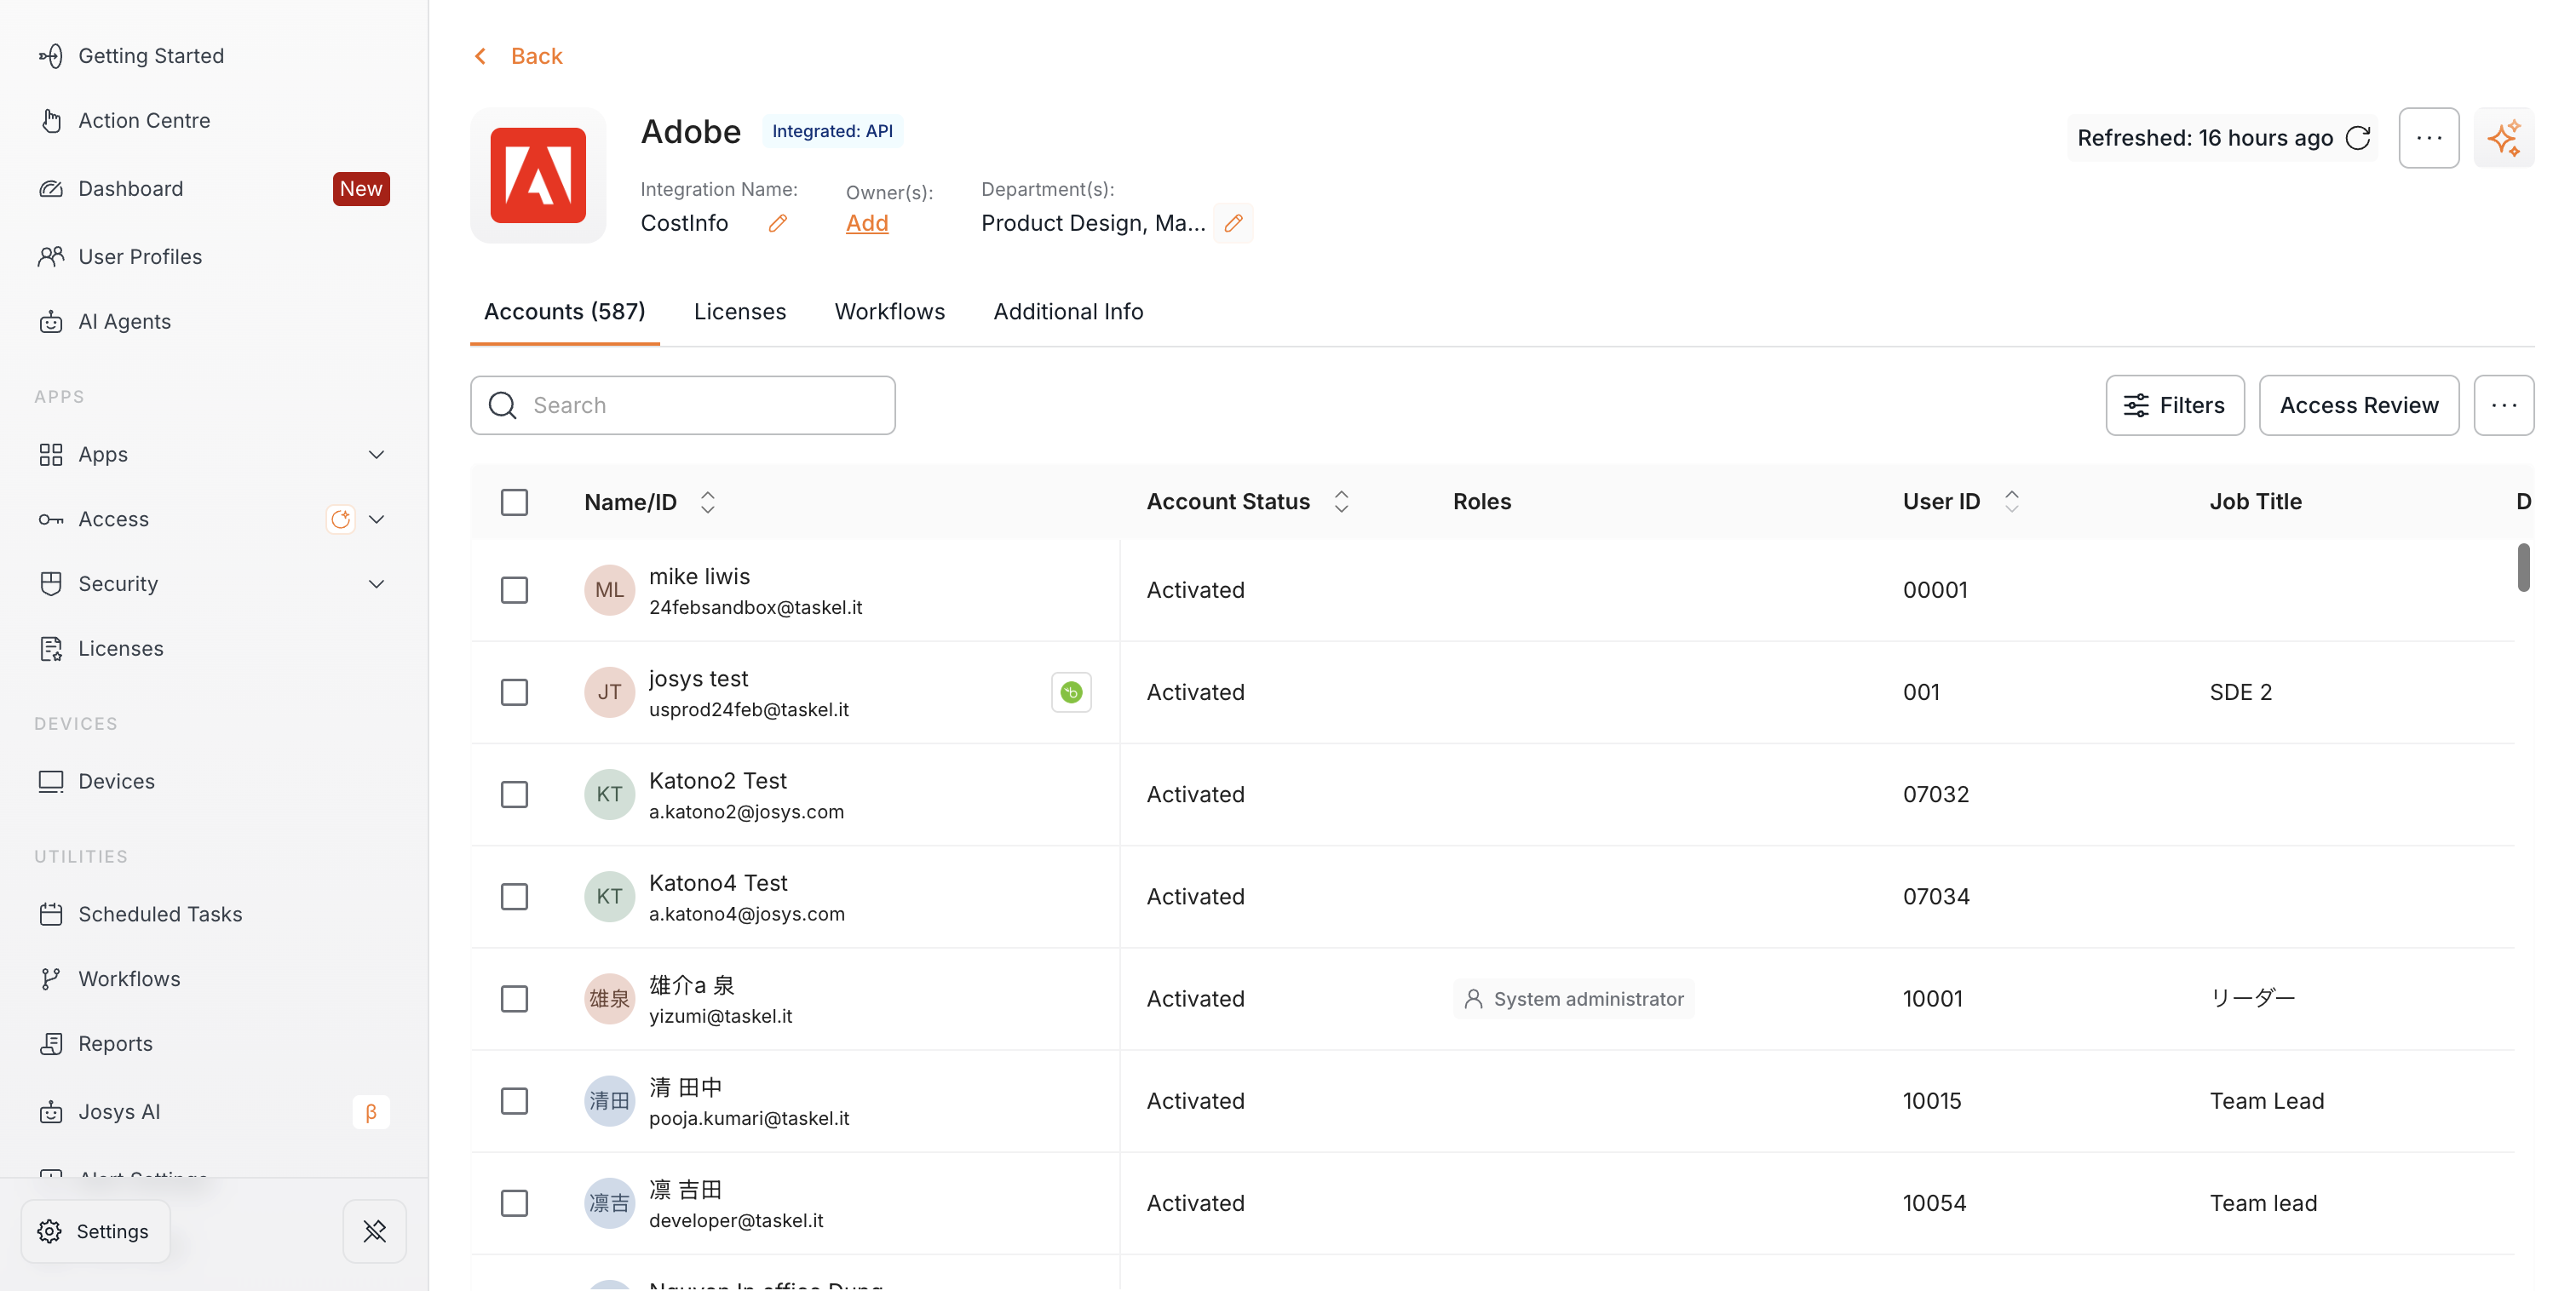2576x1291 pixels.
Task: Open the sidebar Licenses document icon
Action: pyautogui.click(x=51, y=648)
